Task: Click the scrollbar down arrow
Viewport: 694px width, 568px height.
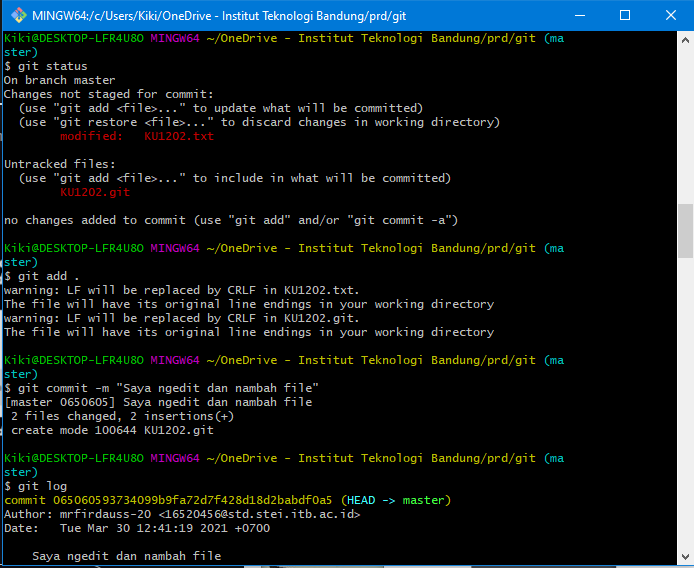Action: point(685,556)
